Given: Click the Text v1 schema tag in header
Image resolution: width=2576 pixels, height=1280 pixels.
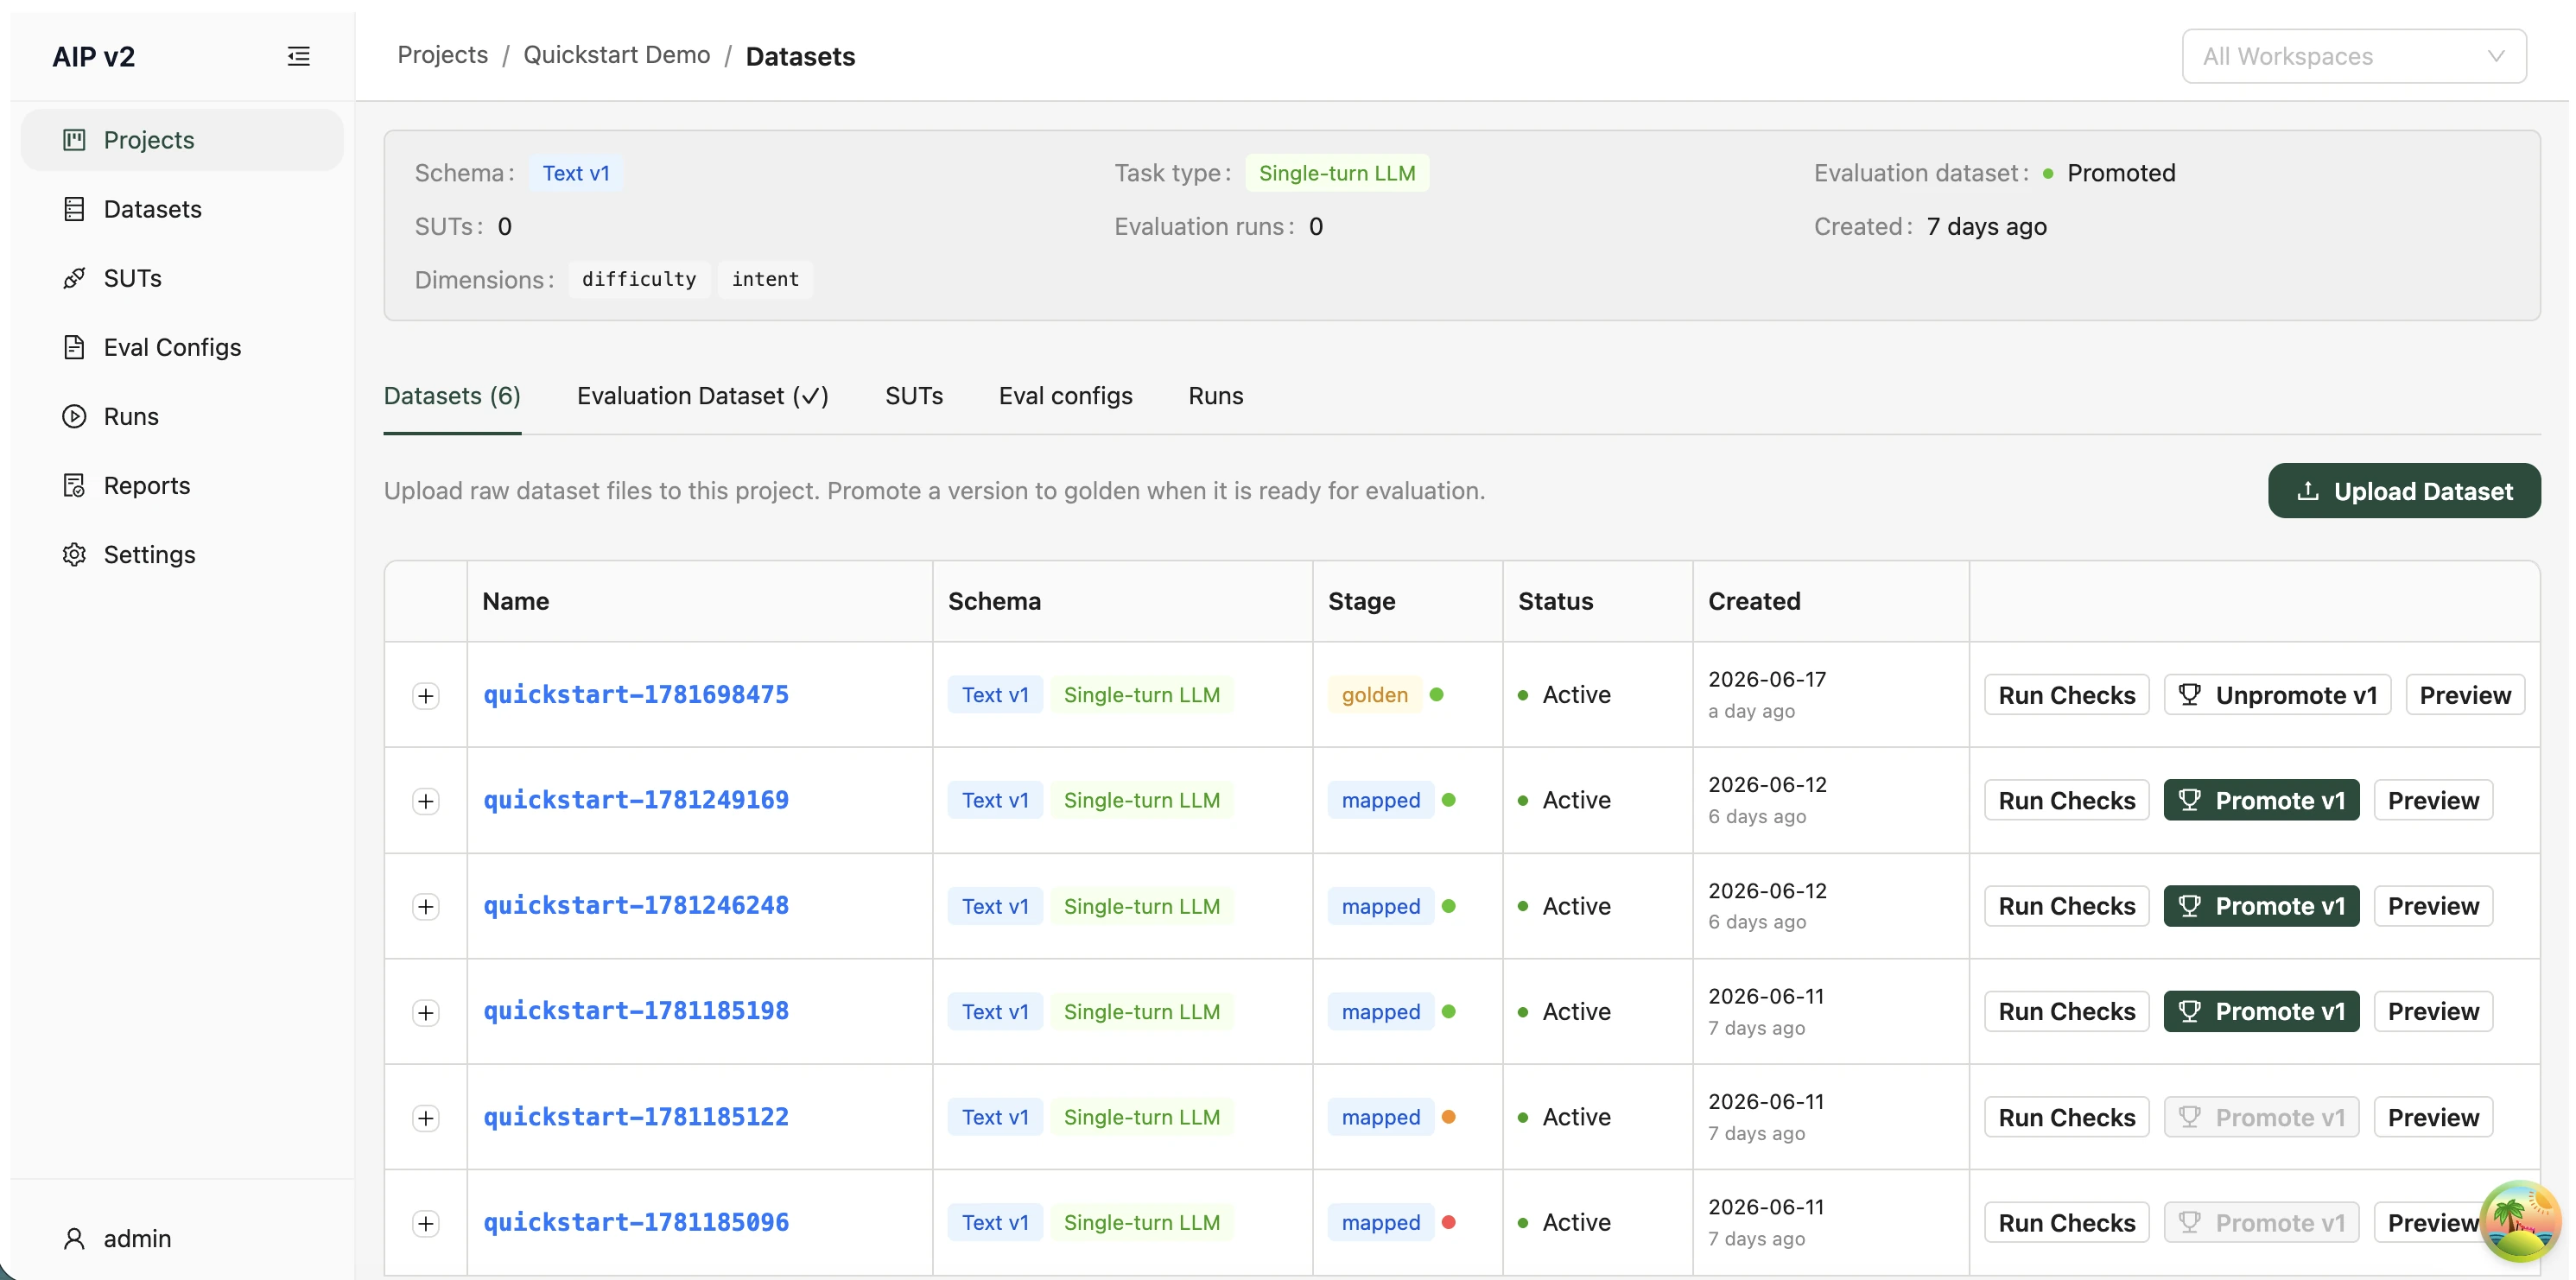Looking at the screenshot, I should 576,173.
